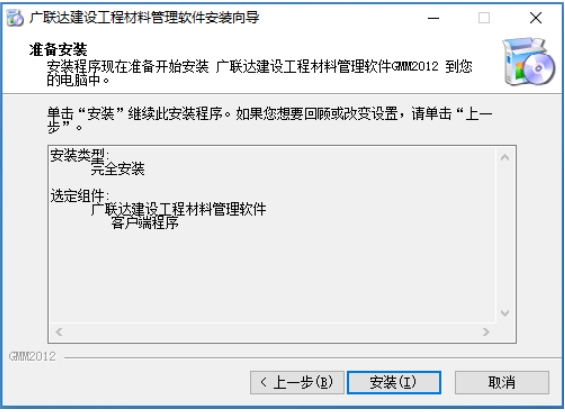Viewport: 565px width, 412px height.
Task: Click the scroll left arrow in summary box
Action: click(59, 332)
